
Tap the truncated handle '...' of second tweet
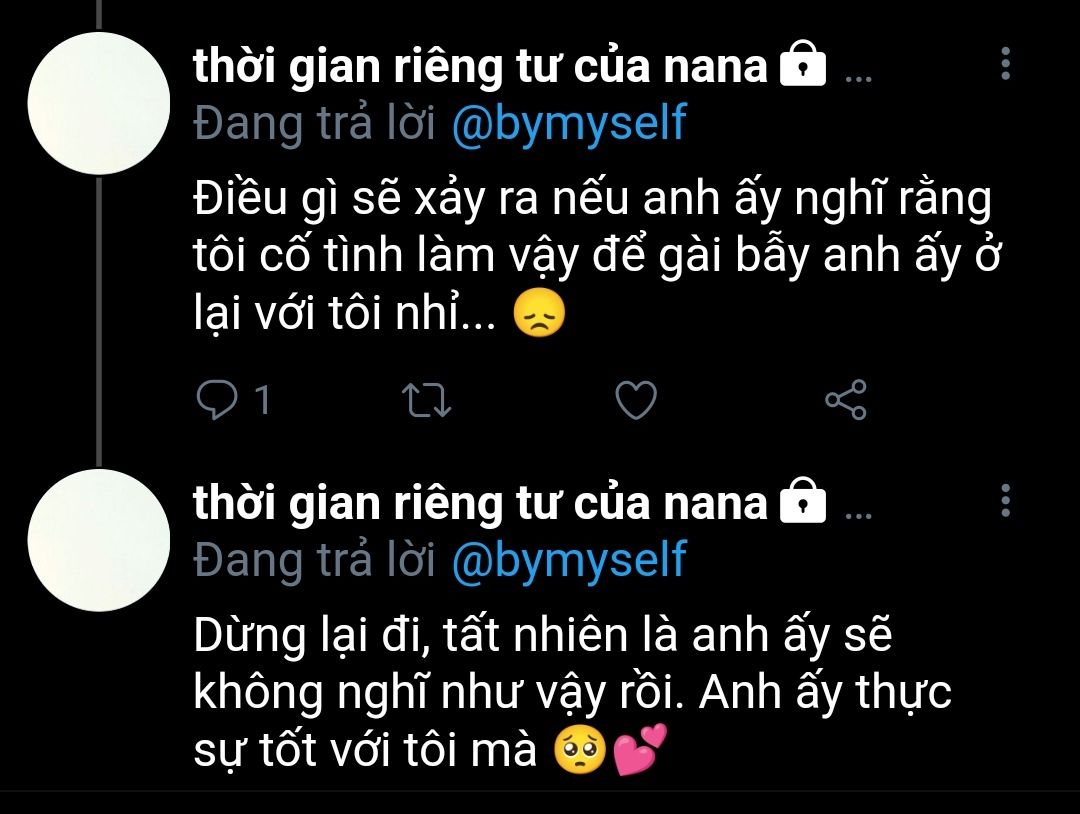click(858, 515)
